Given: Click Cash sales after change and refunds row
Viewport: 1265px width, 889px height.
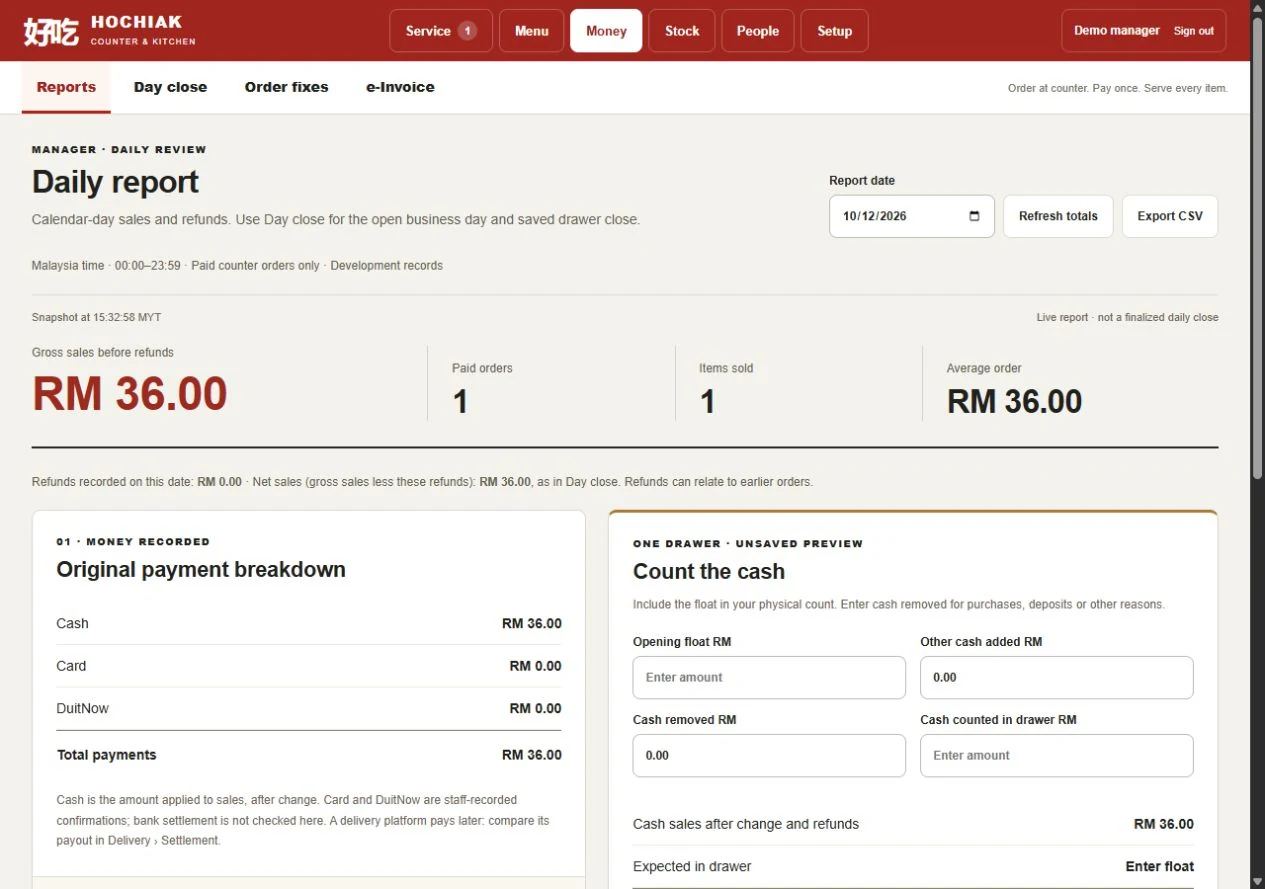Looking at the screenshot, I should tap(913, 824).
